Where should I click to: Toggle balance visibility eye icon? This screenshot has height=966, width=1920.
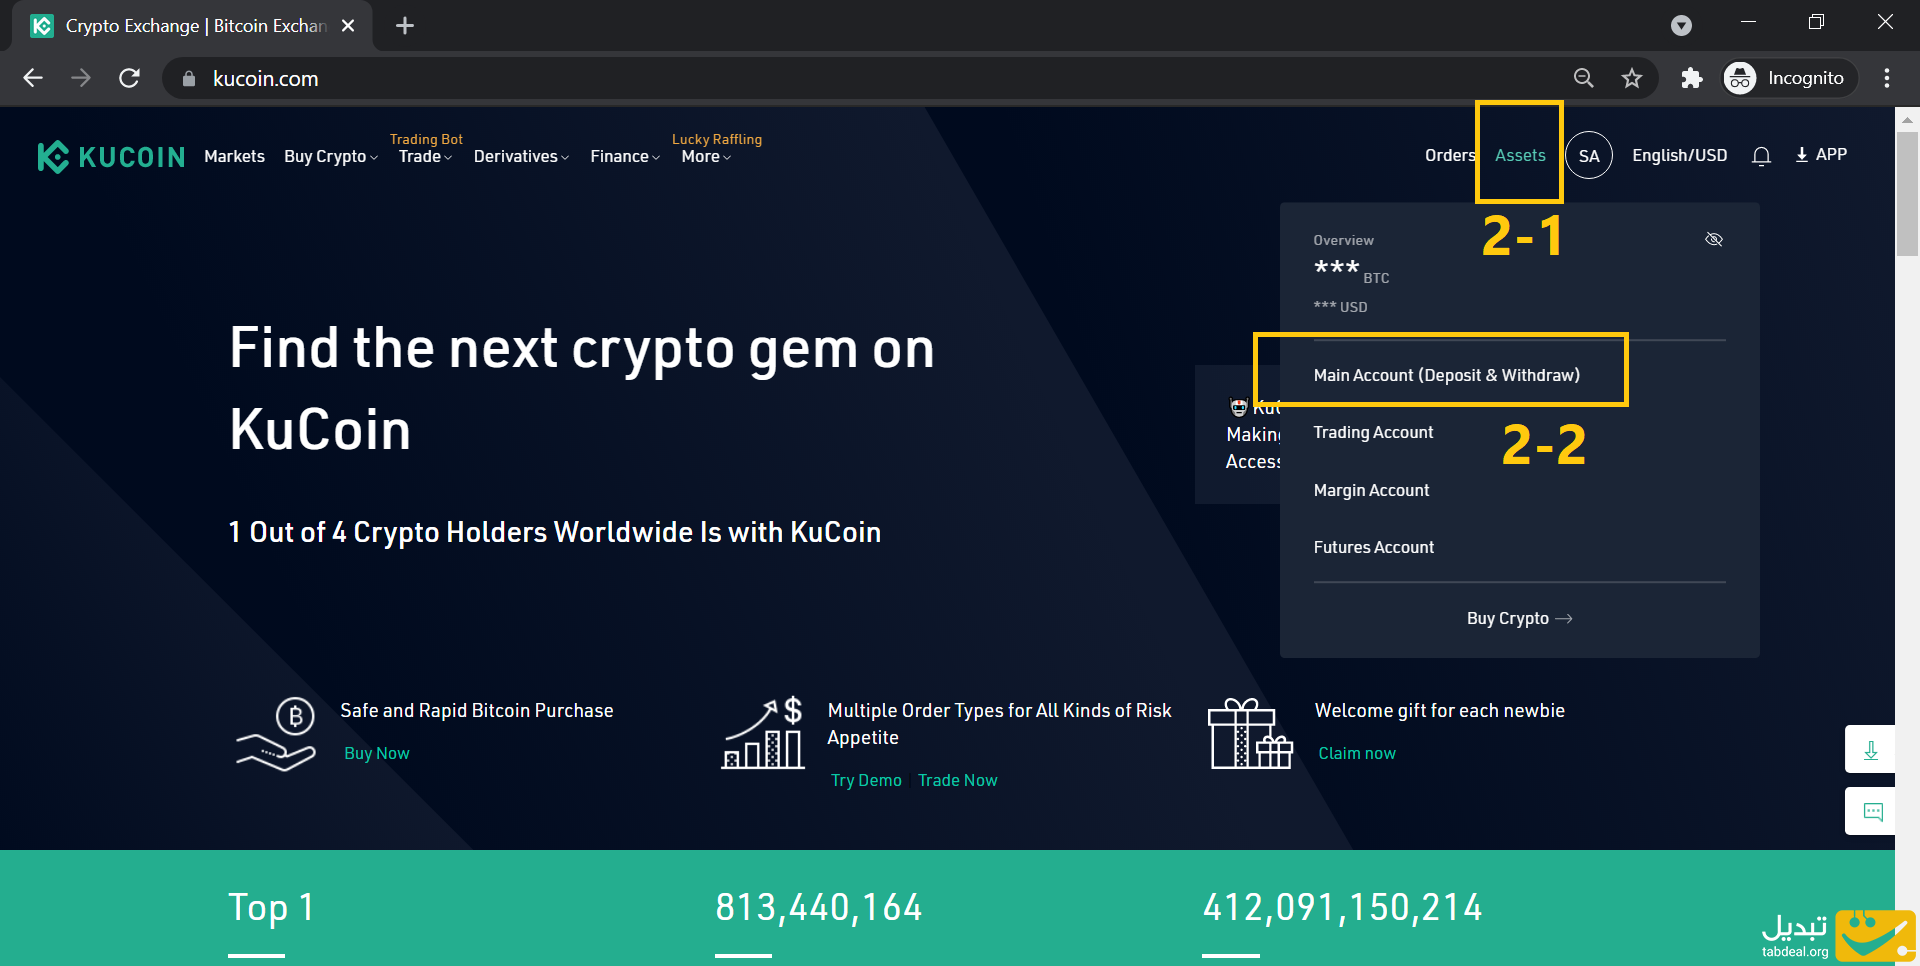[1714, 239]
